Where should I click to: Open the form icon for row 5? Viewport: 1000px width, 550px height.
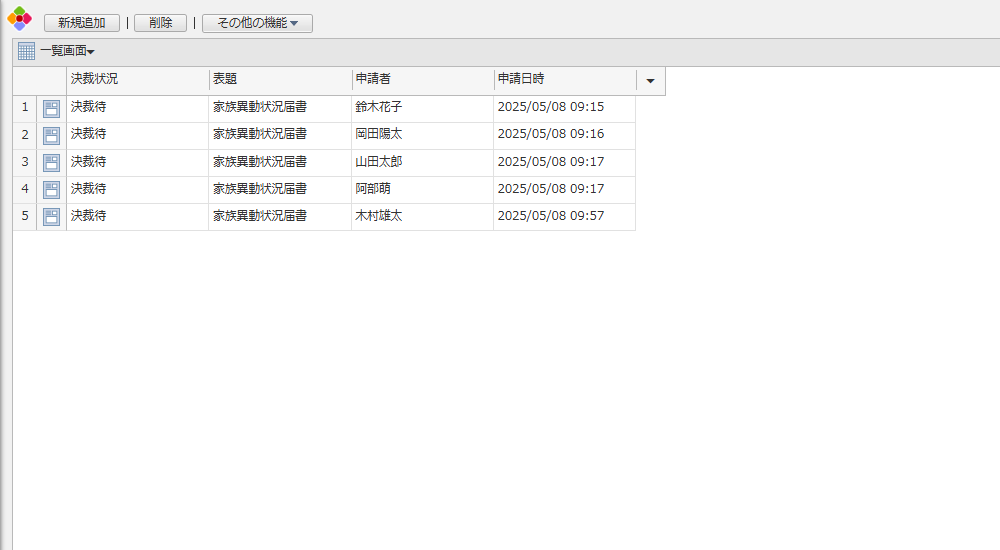(51, 216)
